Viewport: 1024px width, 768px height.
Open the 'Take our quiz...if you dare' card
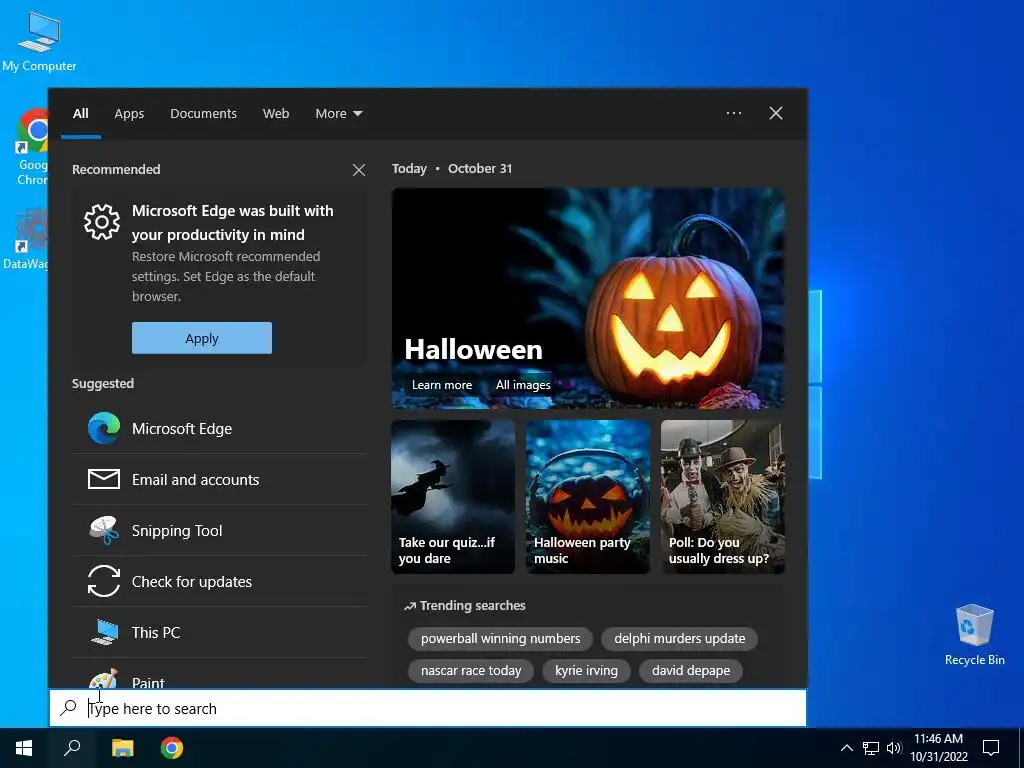(x=453, y=497)
